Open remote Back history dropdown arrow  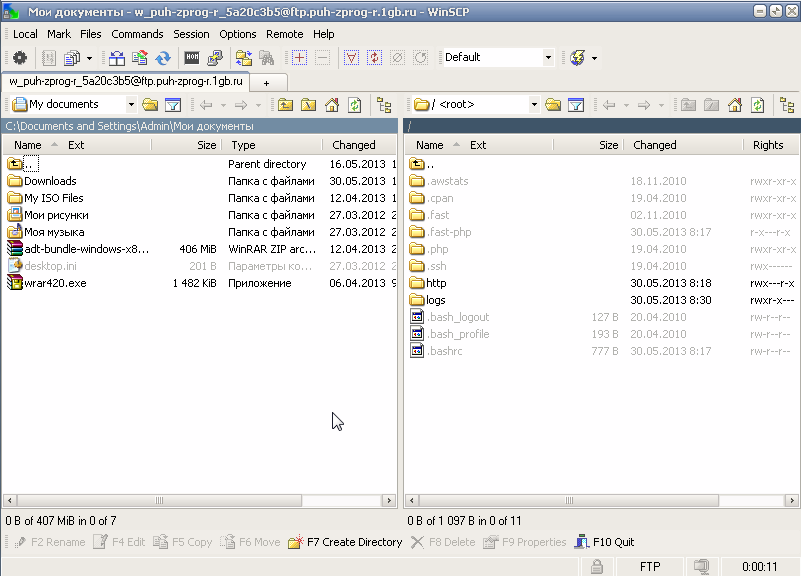tap(626, 105)
